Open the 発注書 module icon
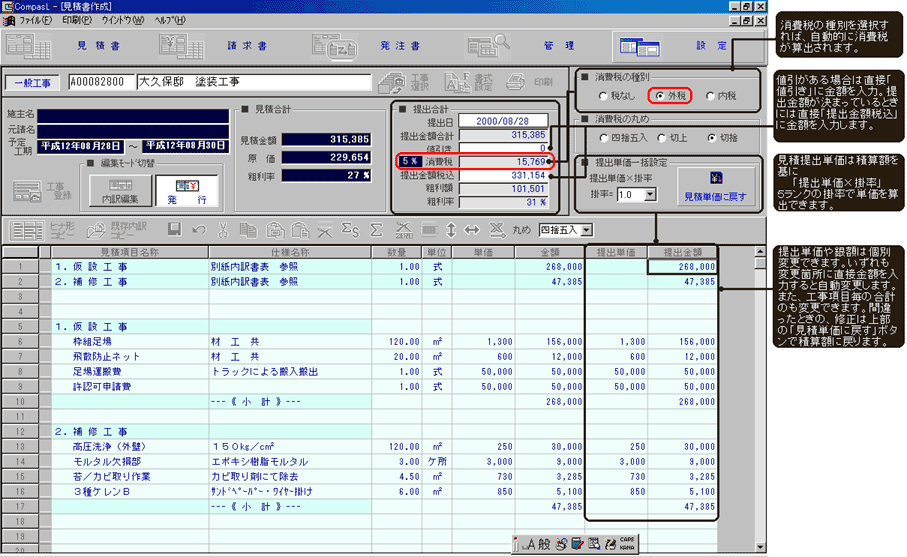 (x=334, y=46)
